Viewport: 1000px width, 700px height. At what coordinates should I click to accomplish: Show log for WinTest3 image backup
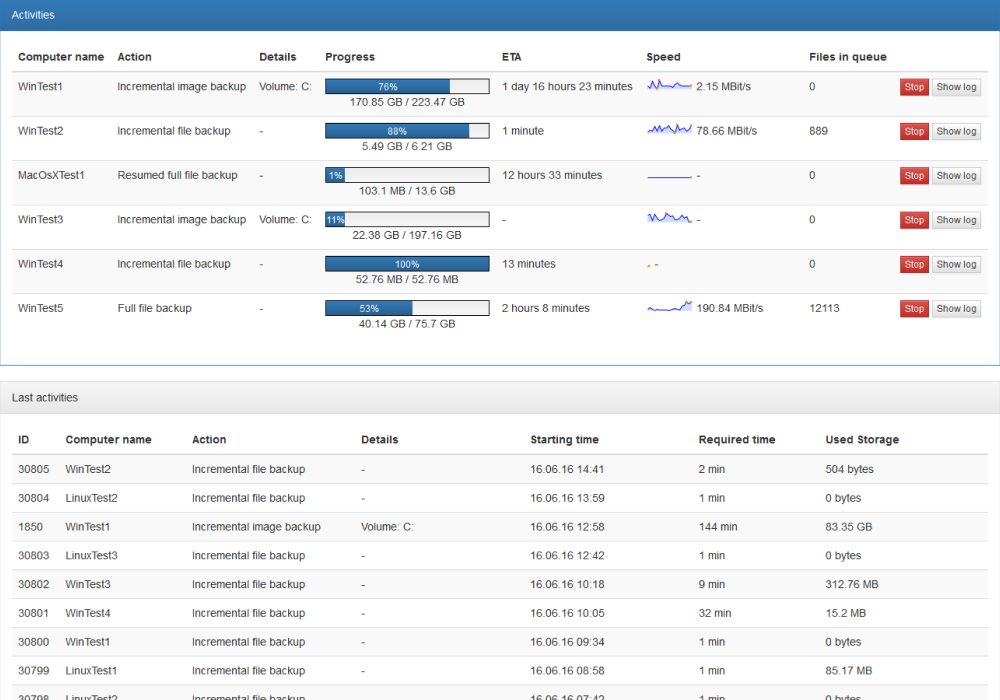tap(955, 219)
